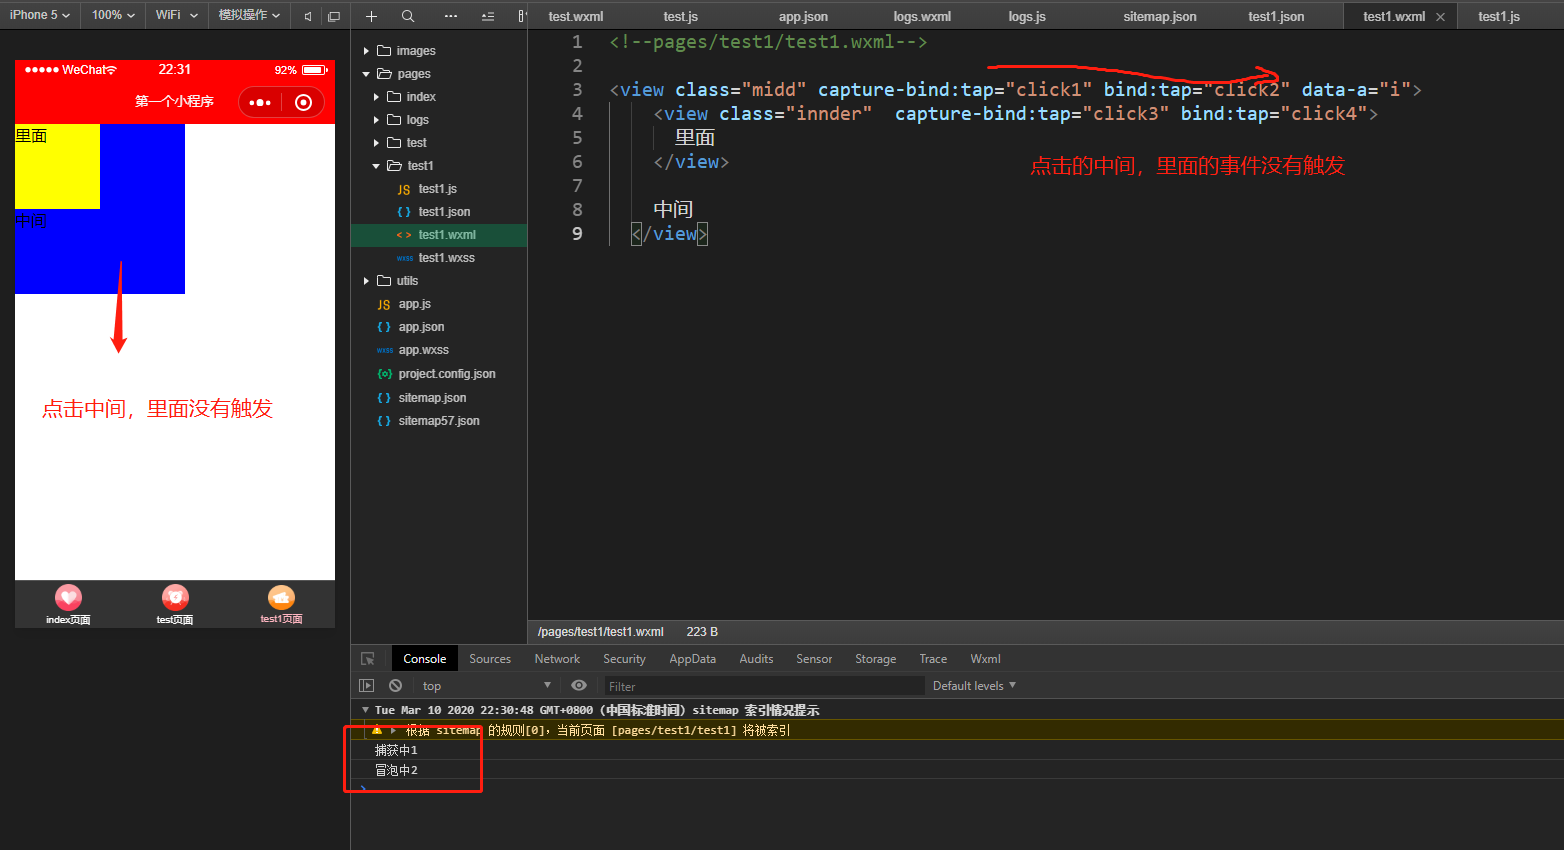Click line 9 closing view tag
This screenshot has height=850, width=1564.
[670, 234]
